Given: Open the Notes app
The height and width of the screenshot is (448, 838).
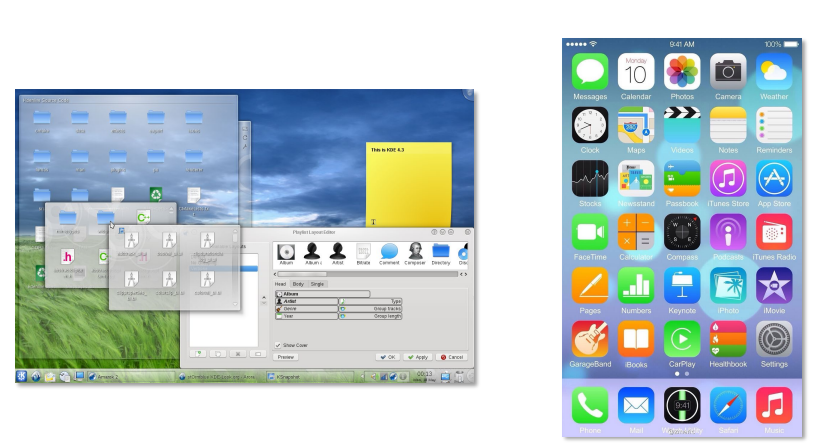Looking at the screenshot, I should pos(728,125).
